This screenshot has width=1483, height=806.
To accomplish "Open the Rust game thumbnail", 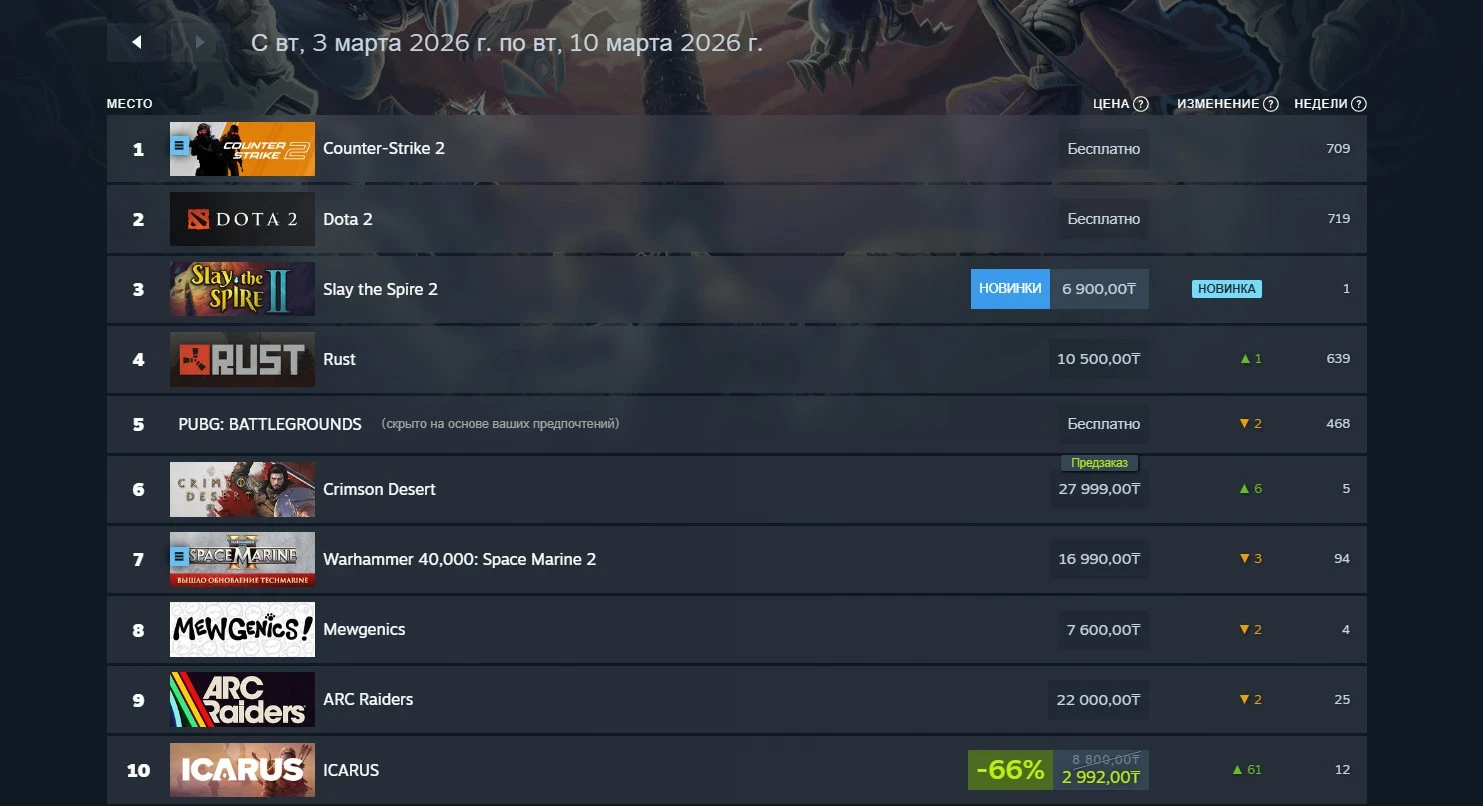I will [242, 359].
